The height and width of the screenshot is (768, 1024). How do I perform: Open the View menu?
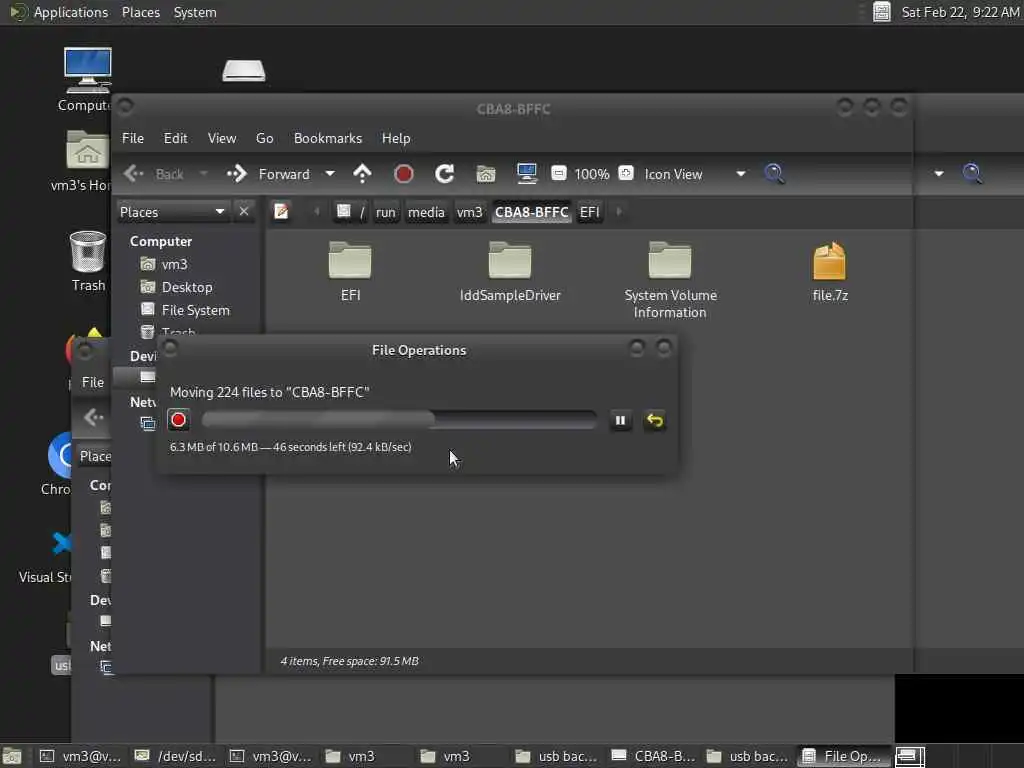[222, 138]
